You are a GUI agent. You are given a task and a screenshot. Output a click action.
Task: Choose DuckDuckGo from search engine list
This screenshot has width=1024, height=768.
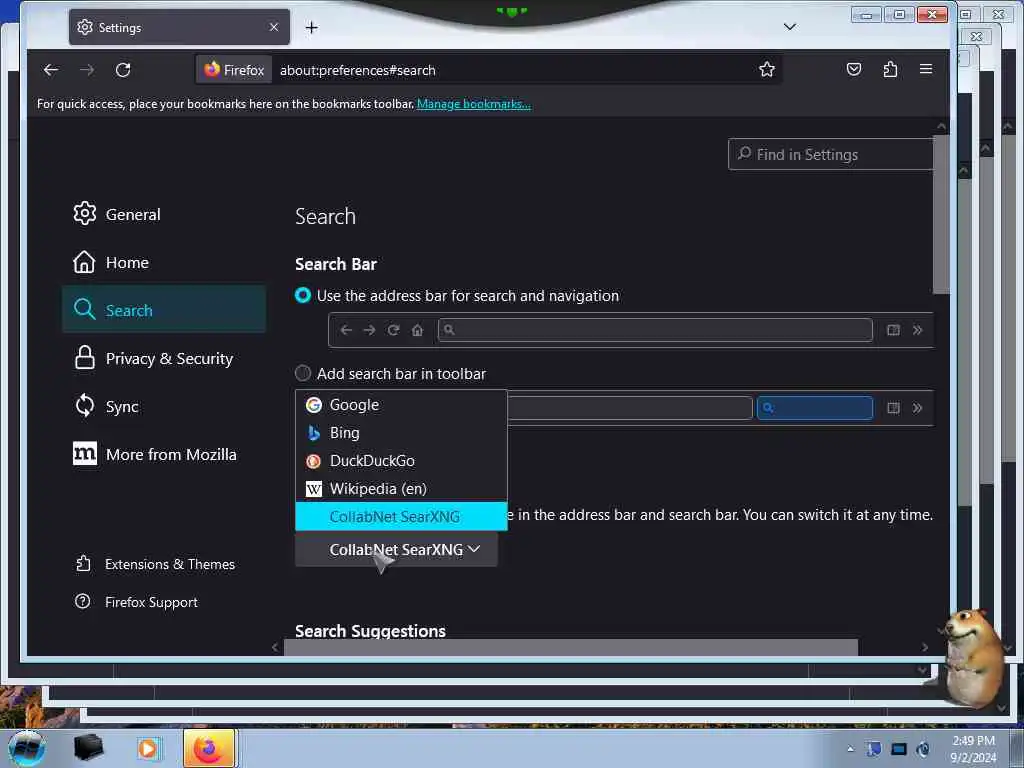(x=401, y=461)
